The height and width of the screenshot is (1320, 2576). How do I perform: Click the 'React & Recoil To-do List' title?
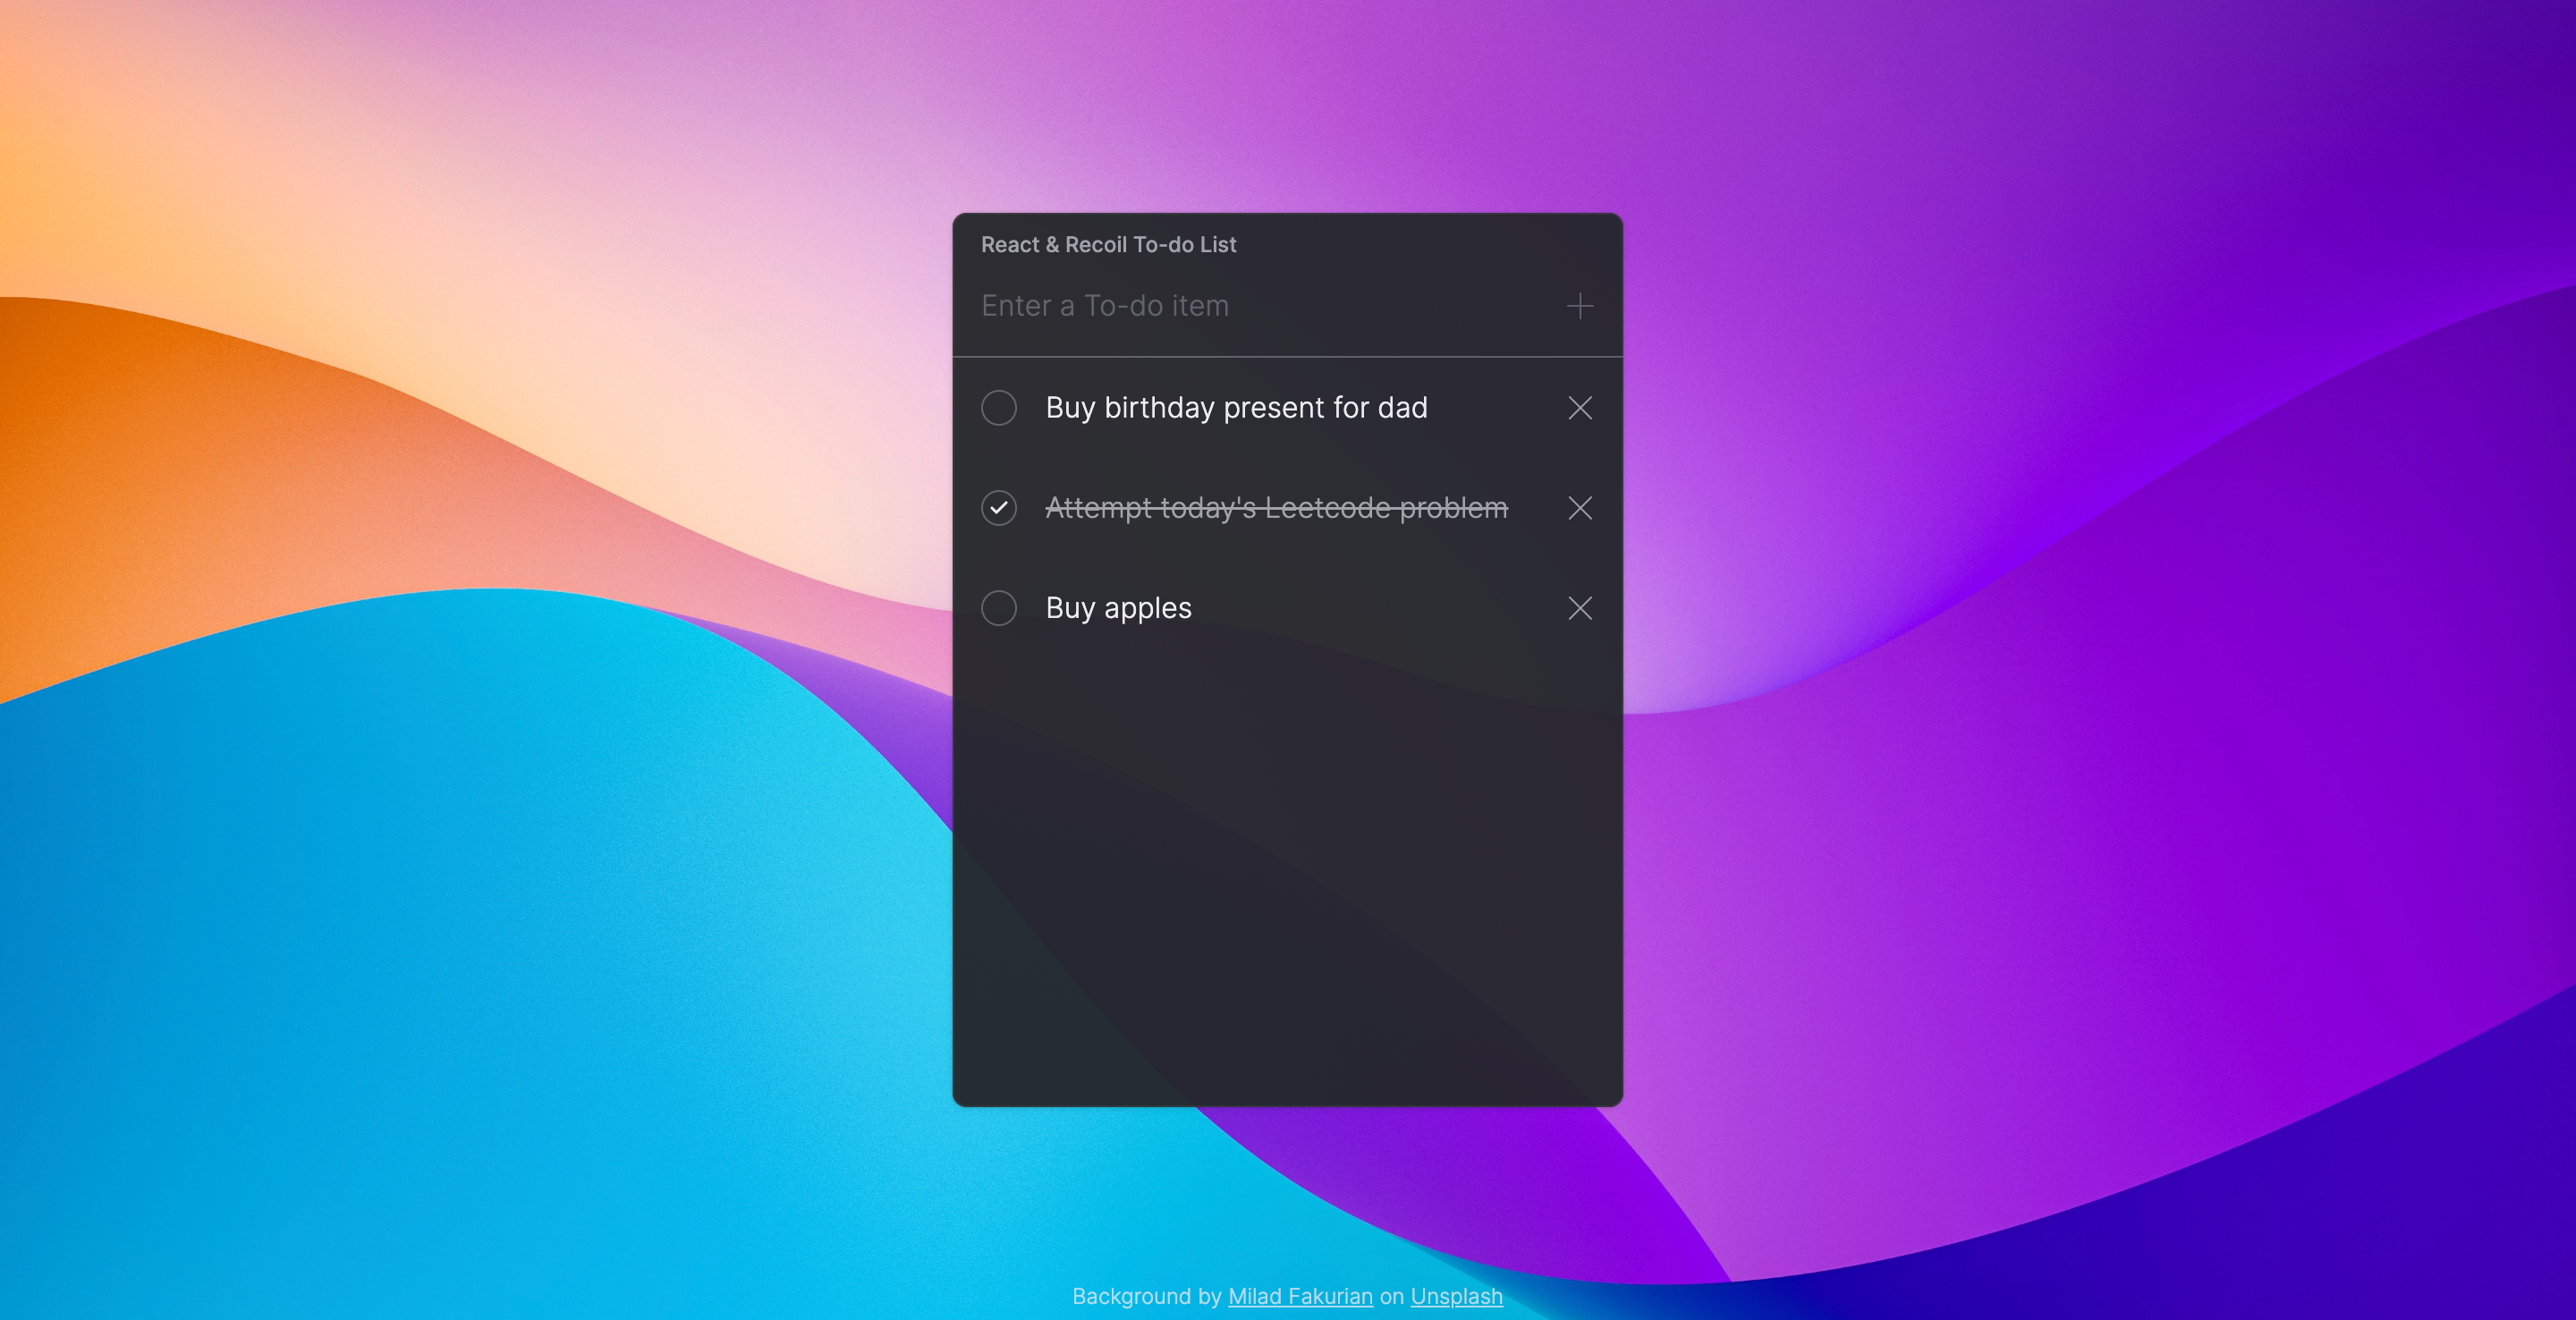(x=1108, y=245)
